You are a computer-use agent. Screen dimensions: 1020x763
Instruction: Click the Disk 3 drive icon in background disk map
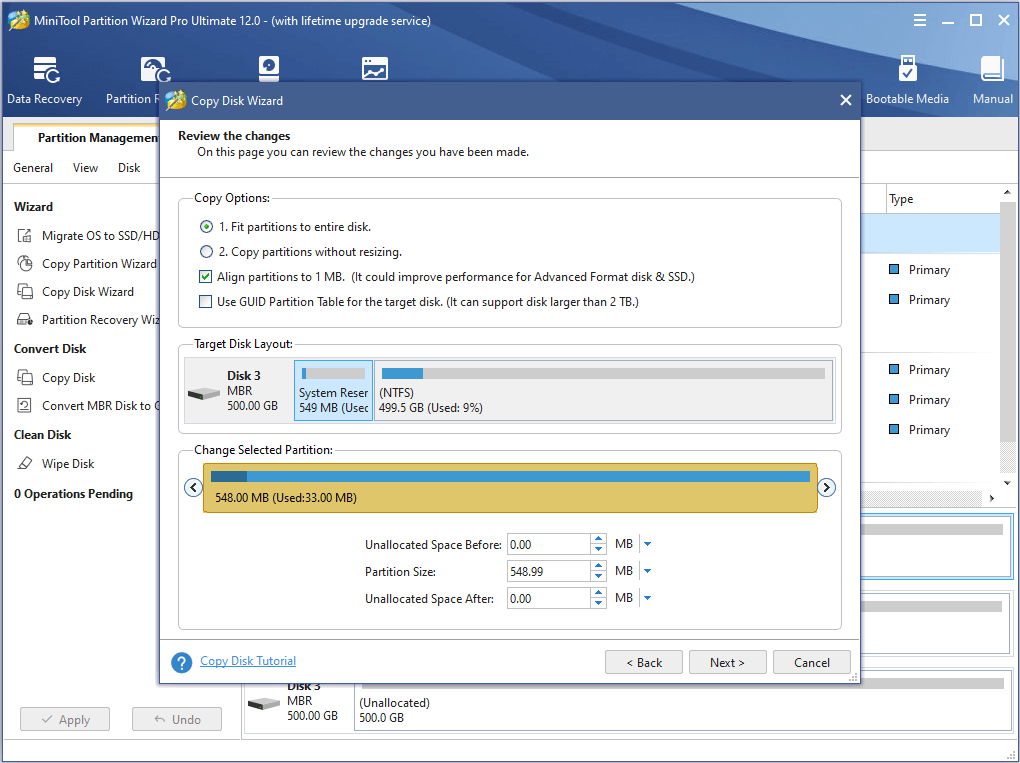coord(263,703)
